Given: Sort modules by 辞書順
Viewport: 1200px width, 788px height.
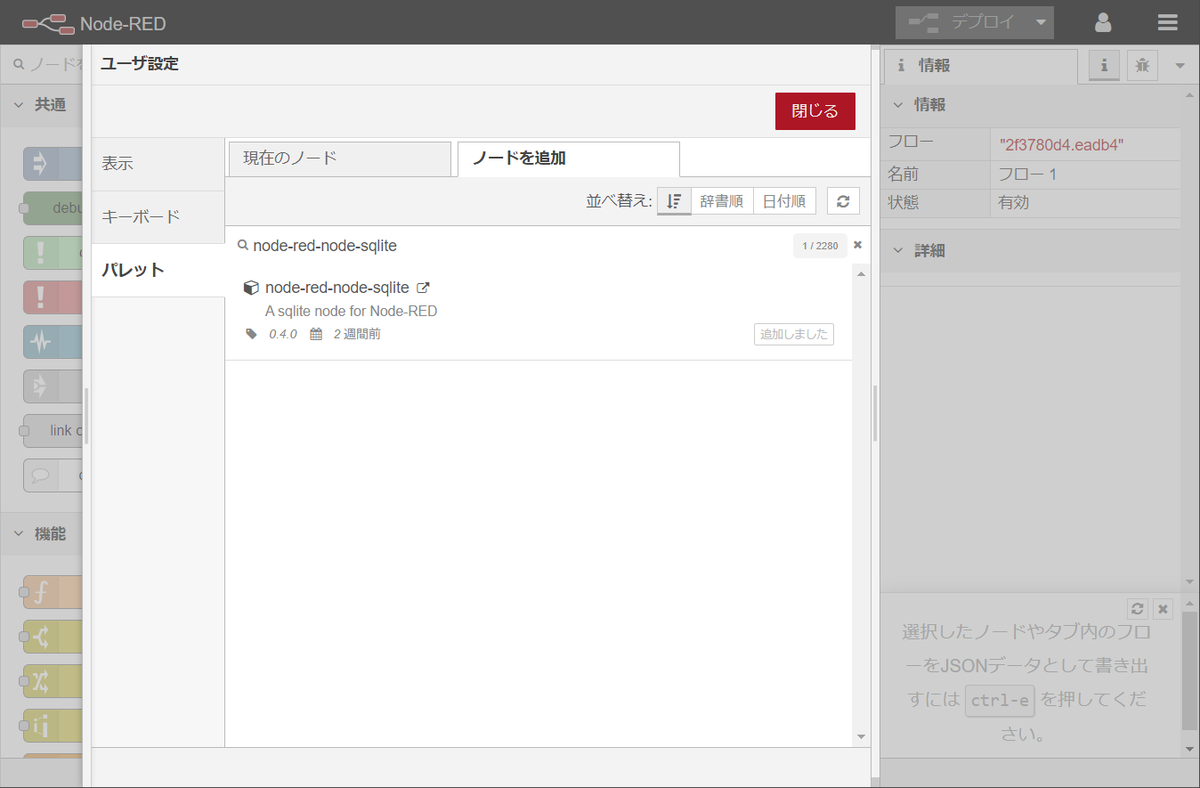Looking at the screenshot, I should pos(721,201).
